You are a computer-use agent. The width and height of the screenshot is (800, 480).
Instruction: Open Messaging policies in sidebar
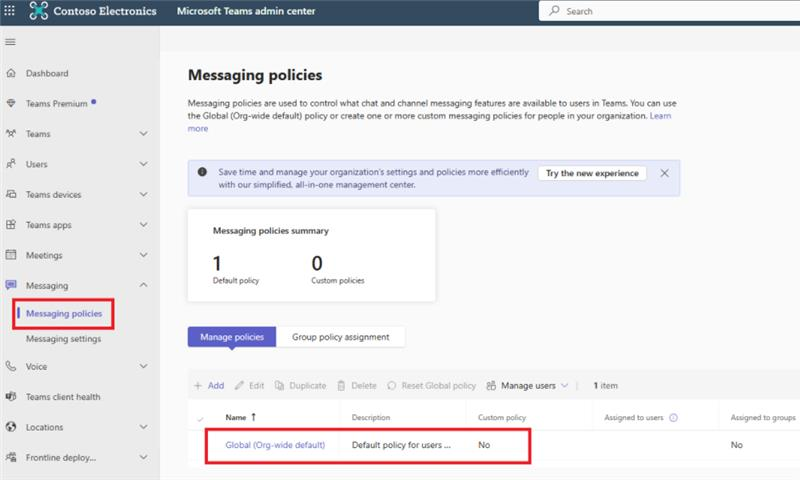coord(64,313)
